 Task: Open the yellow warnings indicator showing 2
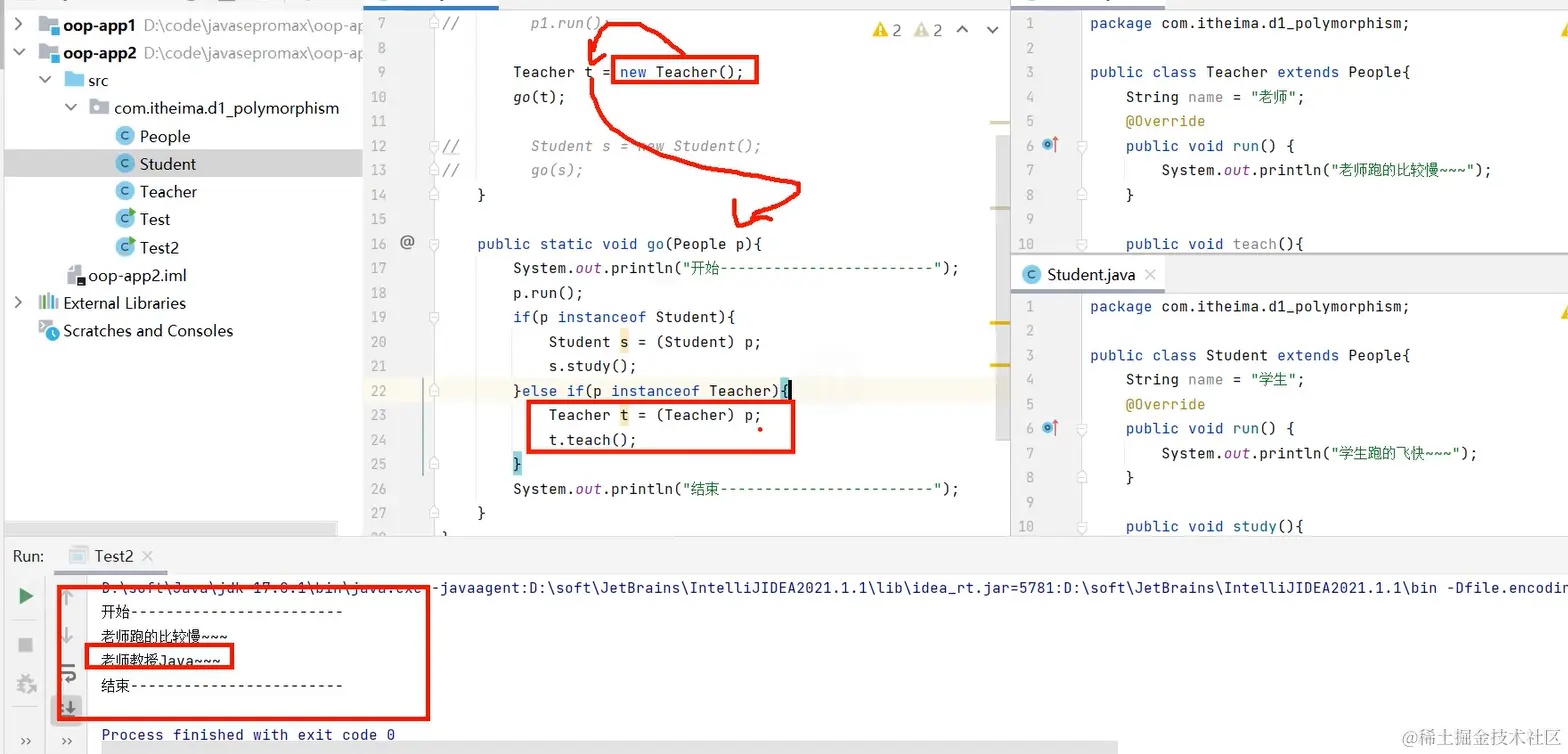[x=887, y=30]
